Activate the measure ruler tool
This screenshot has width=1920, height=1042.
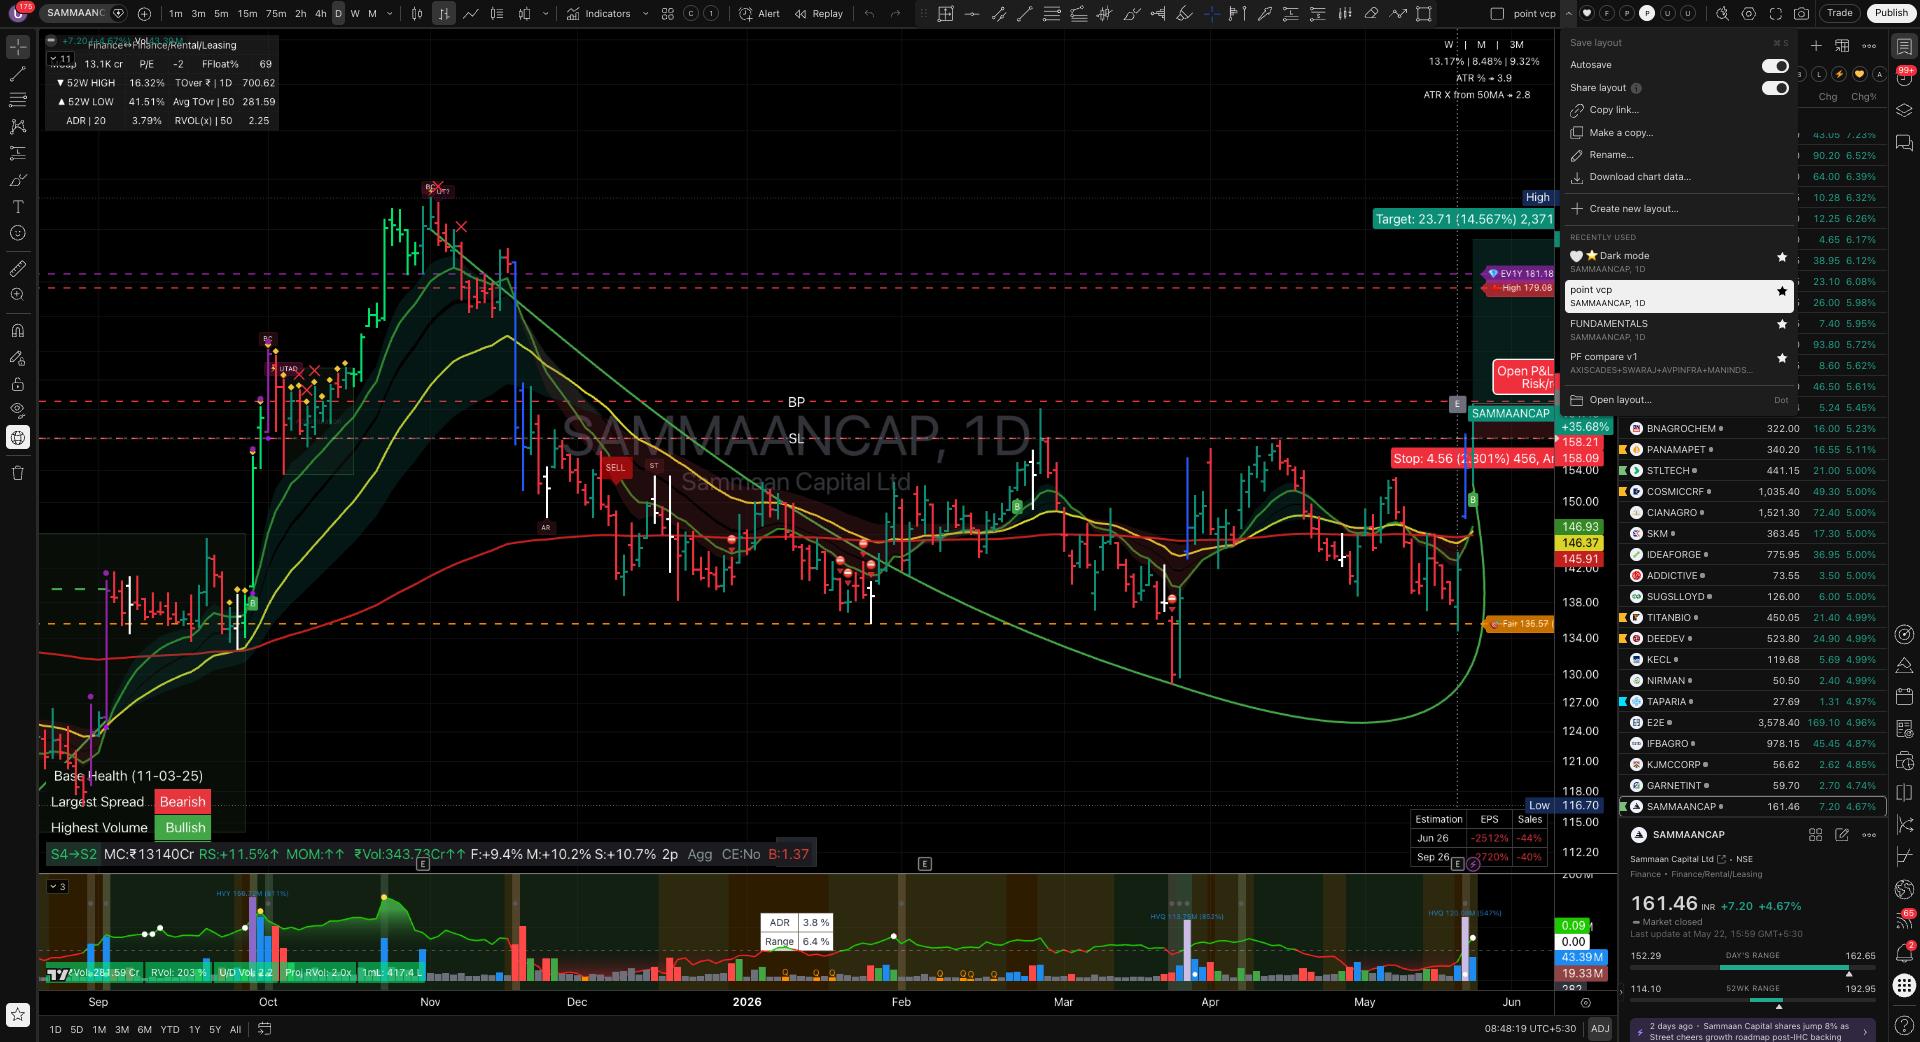click(17, 269)
